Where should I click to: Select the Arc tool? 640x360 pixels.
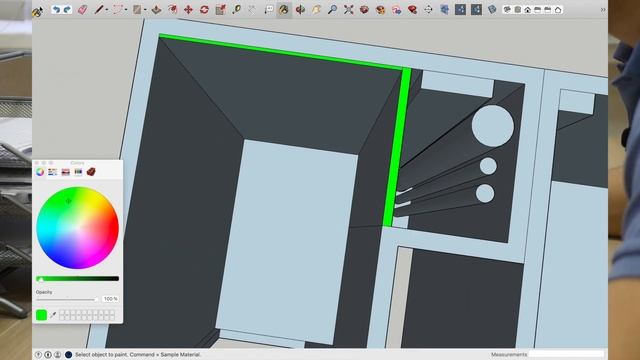(x=118, y=9)
